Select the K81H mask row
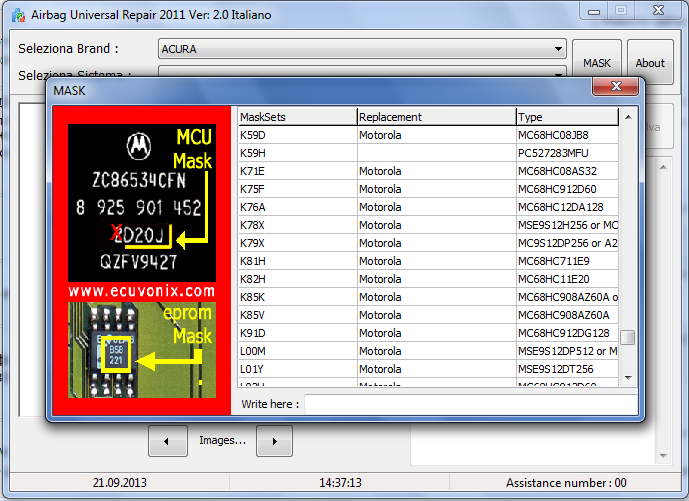 tap(428, 261)
